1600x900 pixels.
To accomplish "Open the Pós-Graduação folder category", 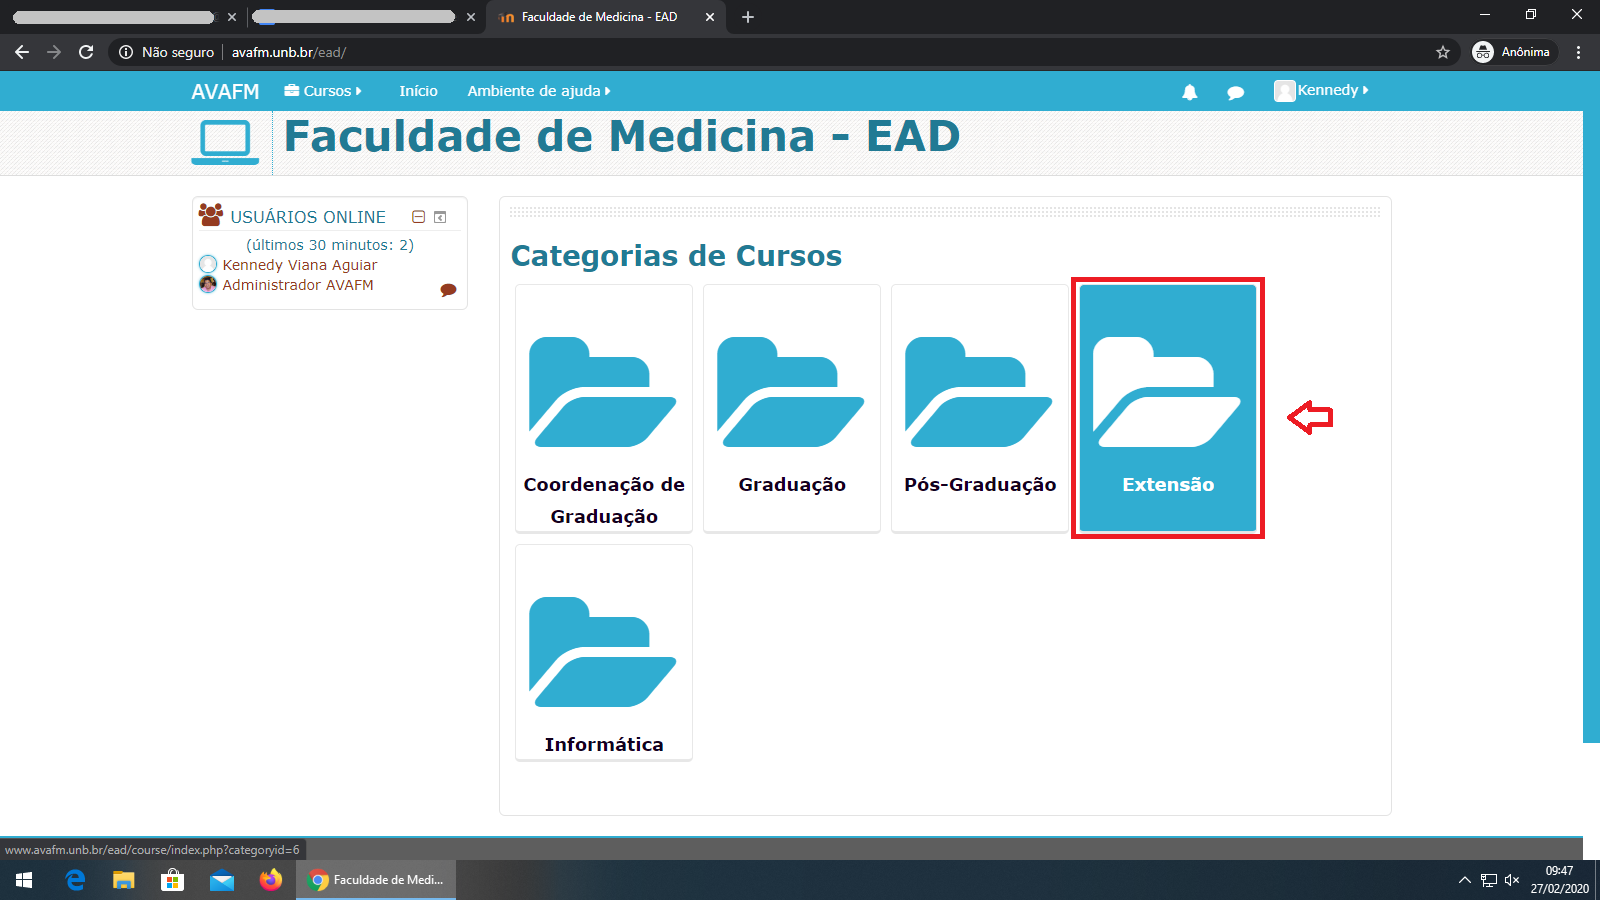I will click(x=979, y=408).
